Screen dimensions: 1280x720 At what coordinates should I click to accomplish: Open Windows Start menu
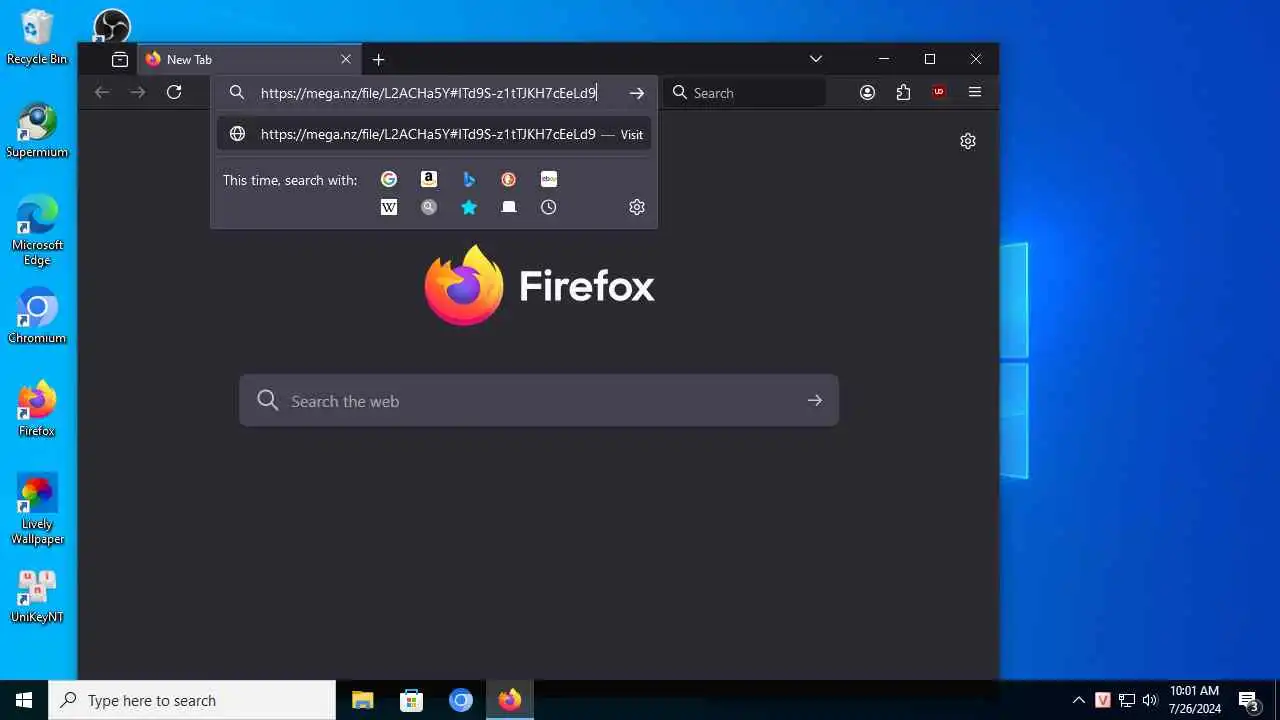(x=24, y=700)
